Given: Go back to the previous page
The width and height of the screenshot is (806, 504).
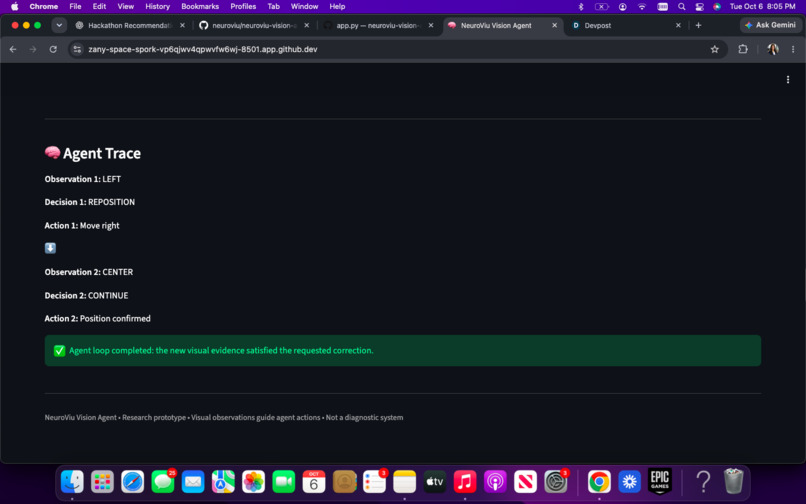Looking at the screenshot, I should (13, 49).
